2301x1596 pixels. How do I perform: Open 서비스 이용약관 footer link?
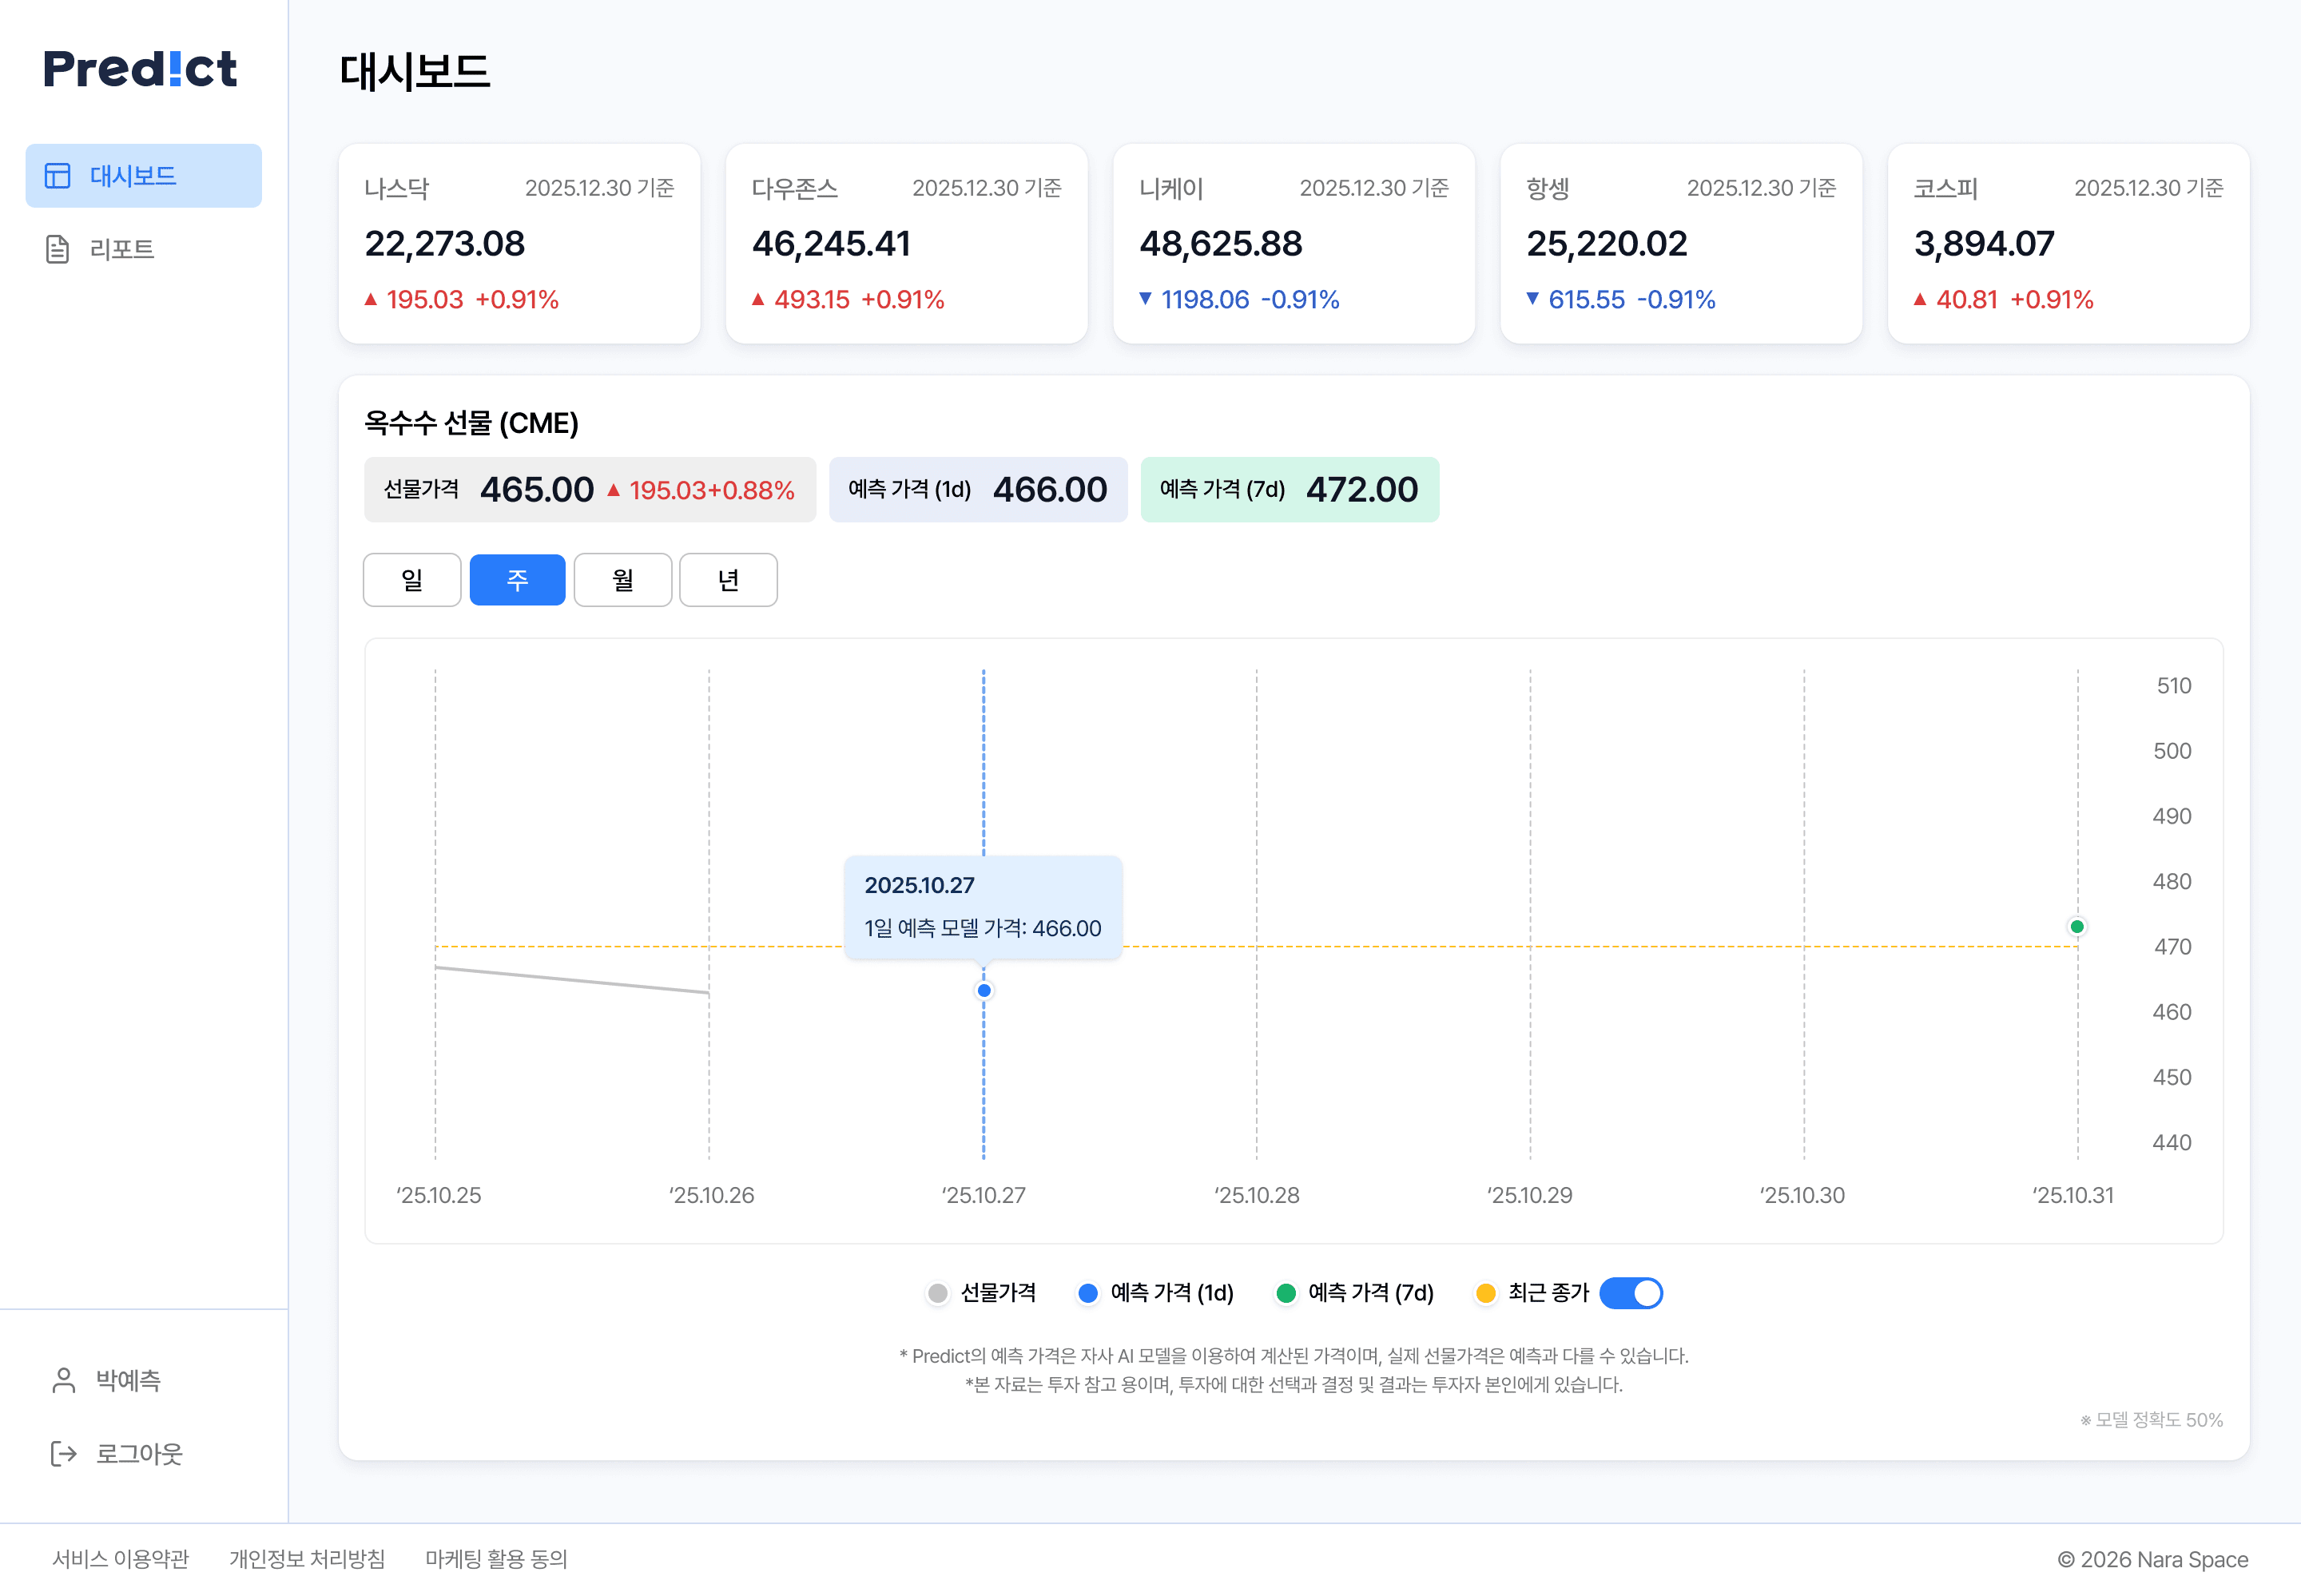[120, 1558]
